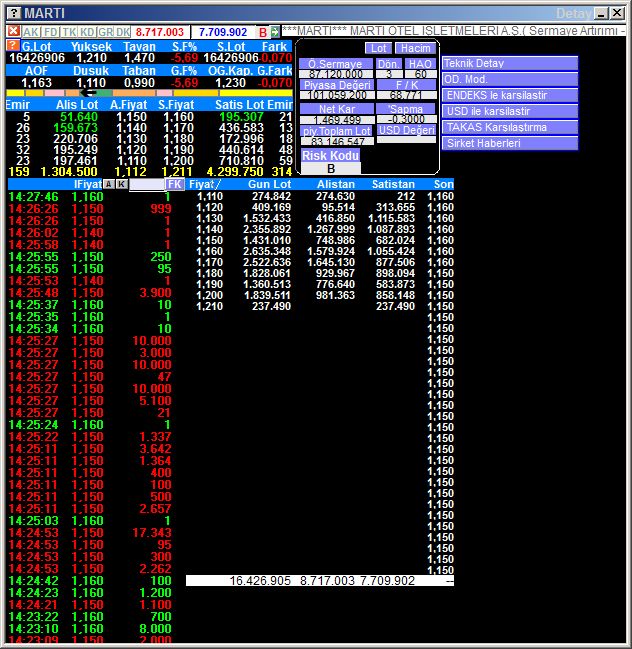Click the Piyasa Değeri label
This screenshot has height=649, width=632.
point(337,85)
